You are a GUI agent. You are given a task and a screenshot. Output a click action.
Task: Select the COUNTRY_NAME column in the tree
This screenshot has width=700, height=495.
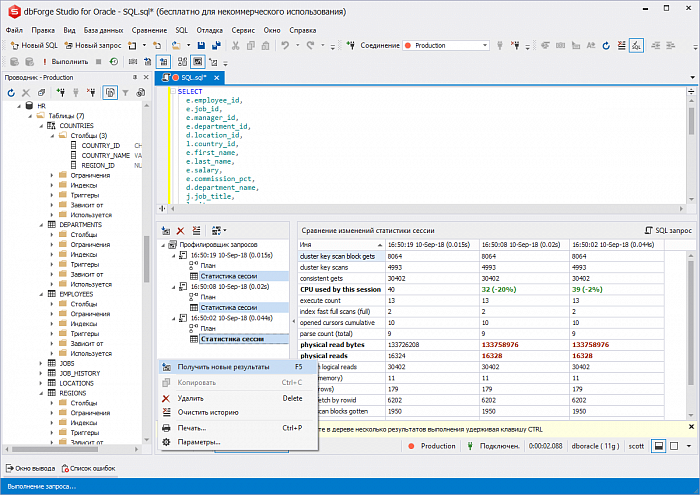pos(105,155)
